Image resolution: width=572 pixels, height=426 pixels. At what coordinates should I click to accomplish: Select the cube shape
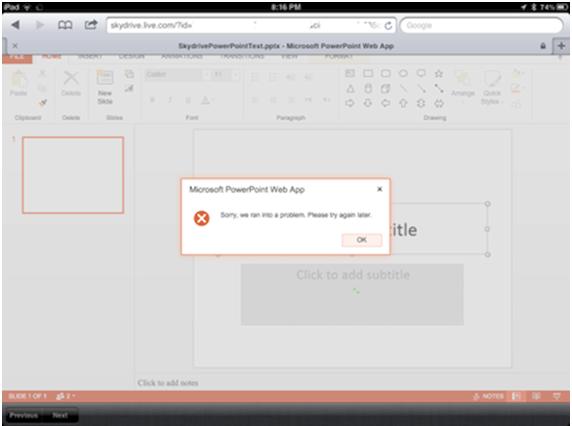(386, 89)
